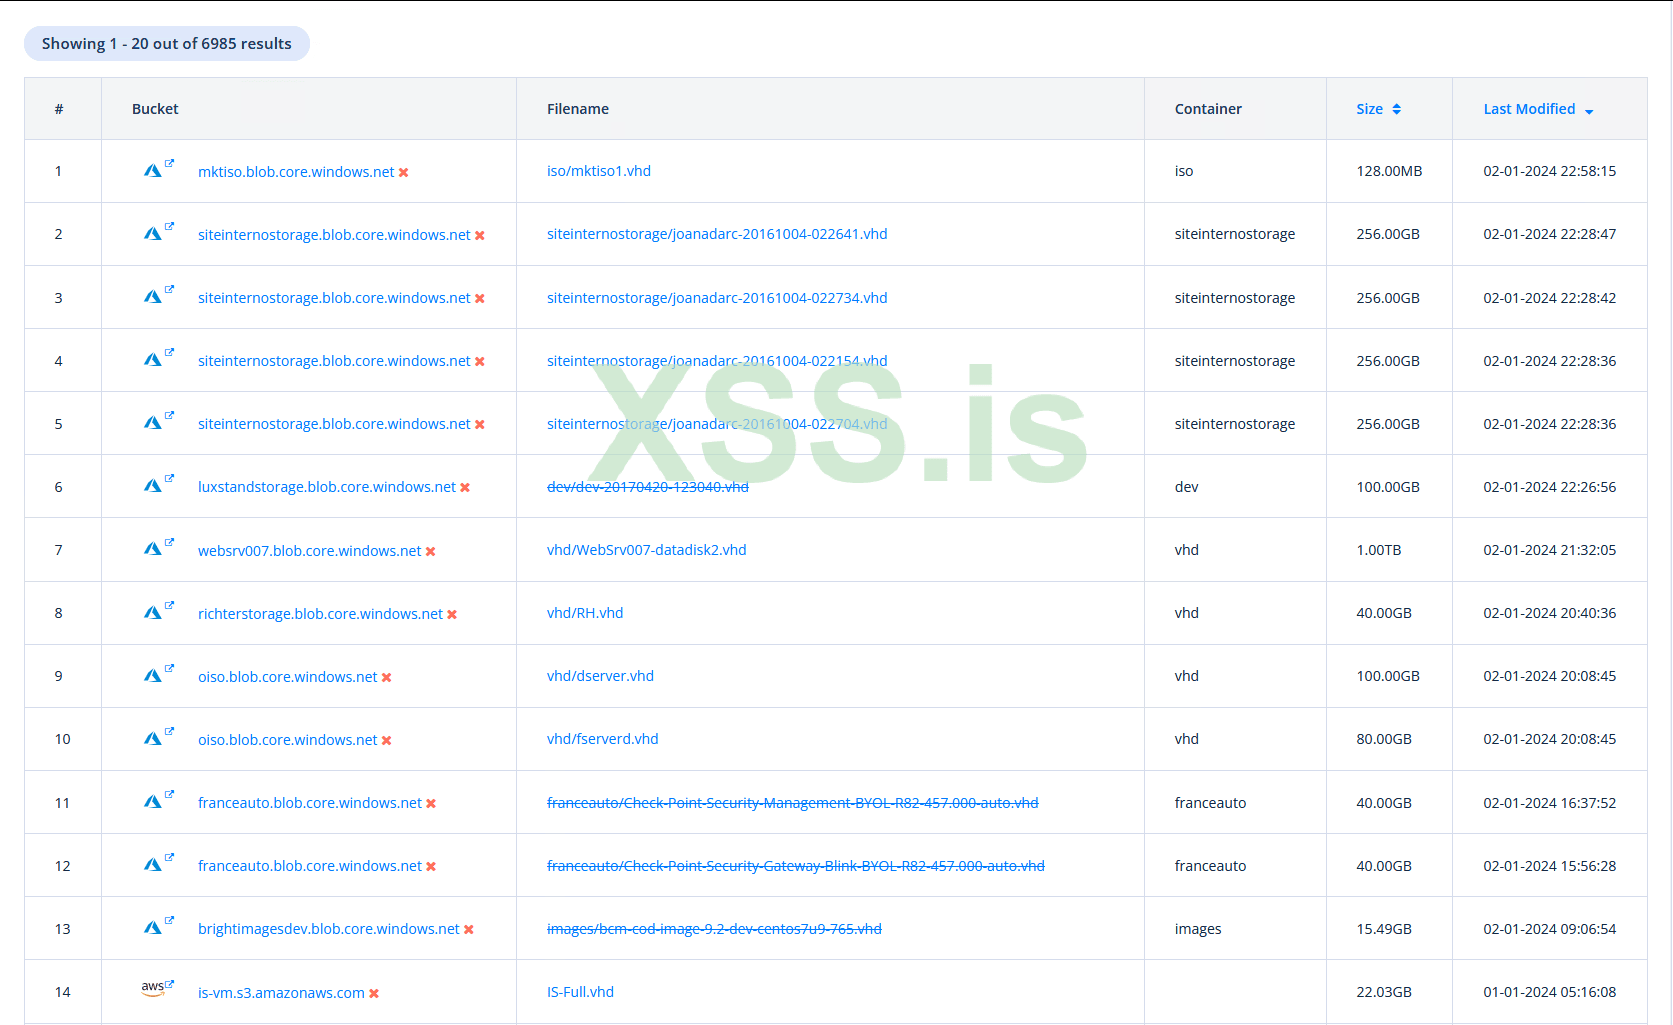Open the franceauto.blob.core.windows.net link in row 11
1673x1025 pixels.
click(310, 803)
